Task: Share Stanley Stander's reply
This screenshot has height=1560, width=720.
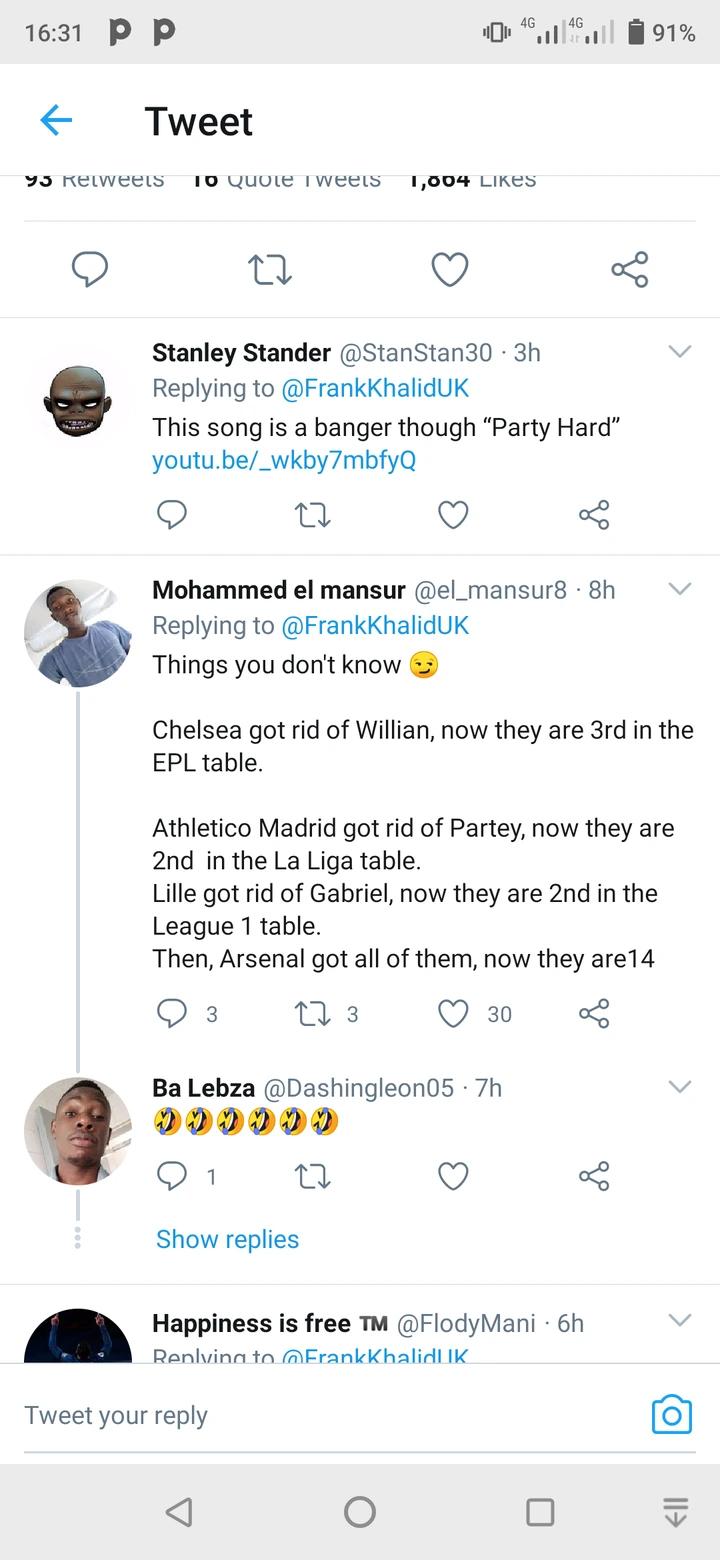Action: 593,515
